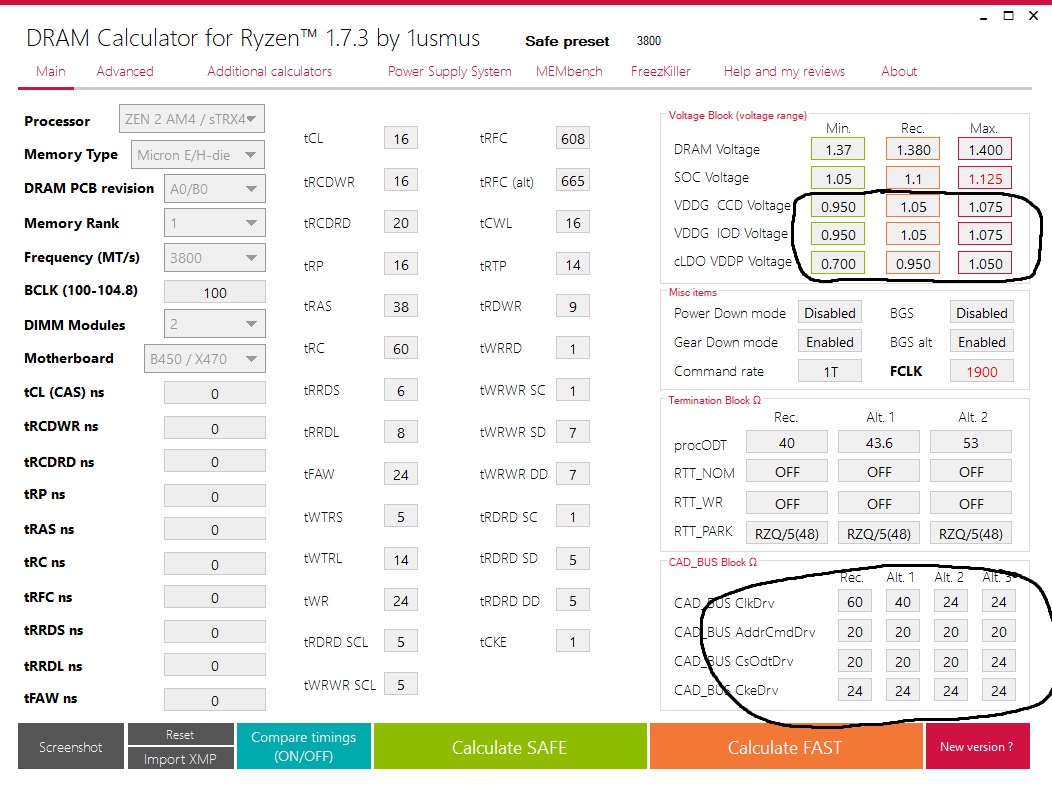Open the Frequency (MT/s) dropdown 3800
This screenshot has height=791, width=1052.
(215, 258)
